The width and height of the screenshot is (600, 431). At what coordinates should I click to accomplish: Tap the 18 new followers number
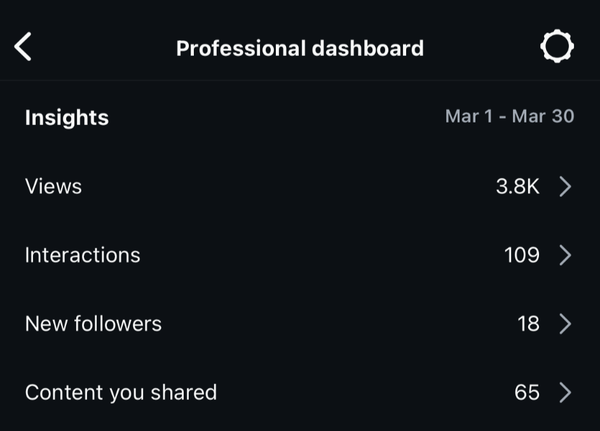point(528,324)
